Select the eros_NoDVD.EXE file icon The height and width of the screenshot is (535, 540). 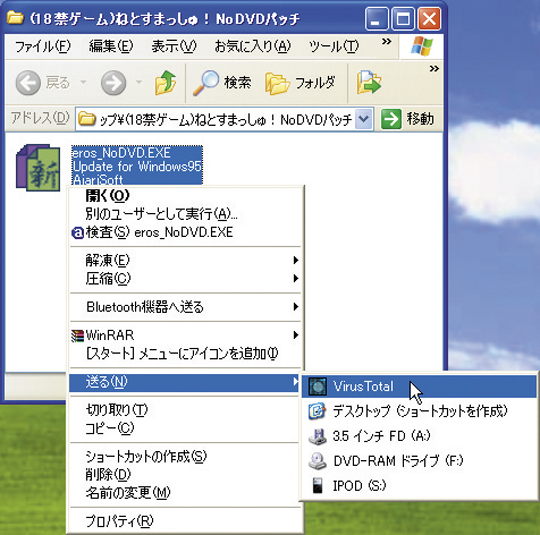[x=38, y=167]
